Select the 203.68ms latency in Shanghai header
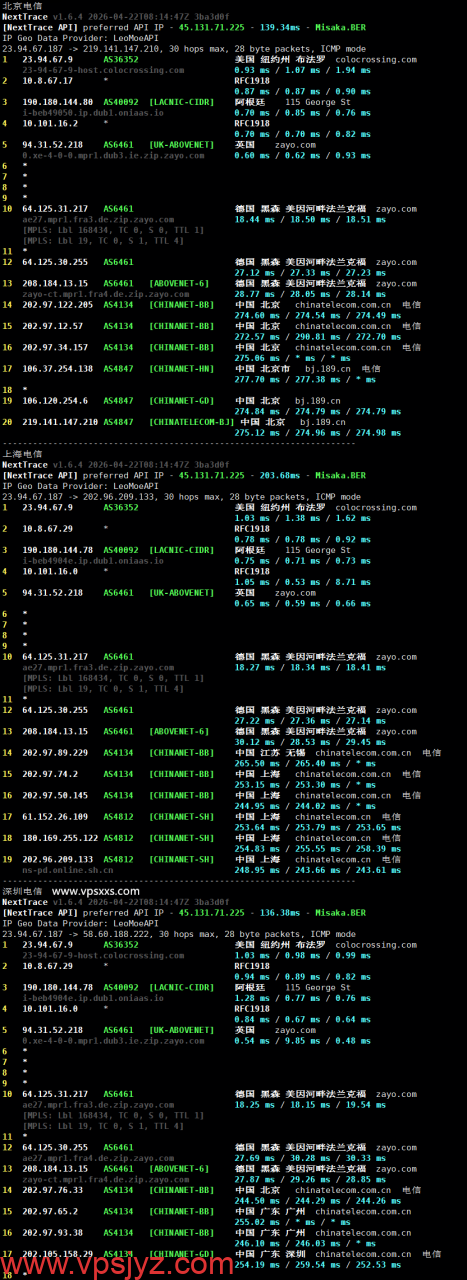Viewport: 467px width, 1280px height. click(x=279, y=475)
